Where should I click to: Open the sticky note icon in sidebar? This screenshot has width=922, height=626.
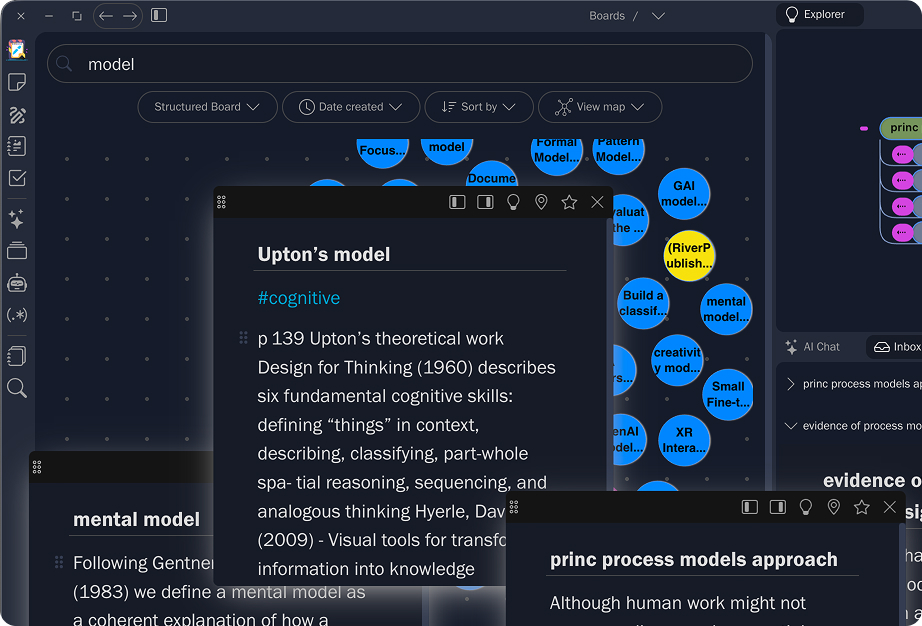click(17, 82)
